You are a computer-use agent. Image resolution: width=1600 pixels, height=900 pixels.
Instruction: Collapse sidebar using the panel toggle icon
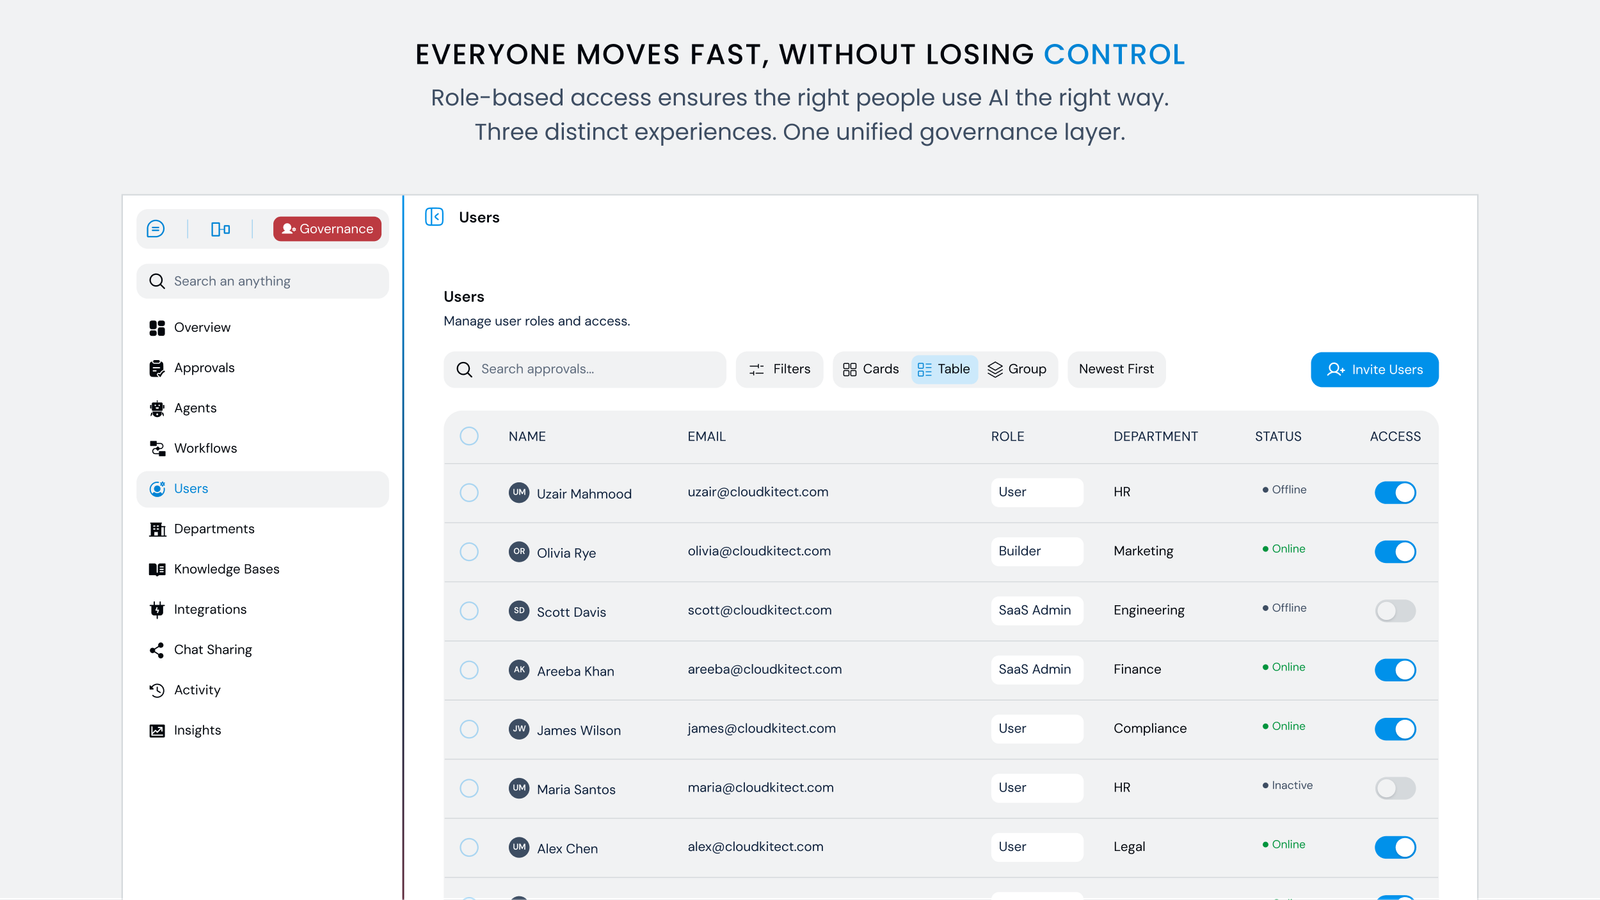click(x=434, y=217)
